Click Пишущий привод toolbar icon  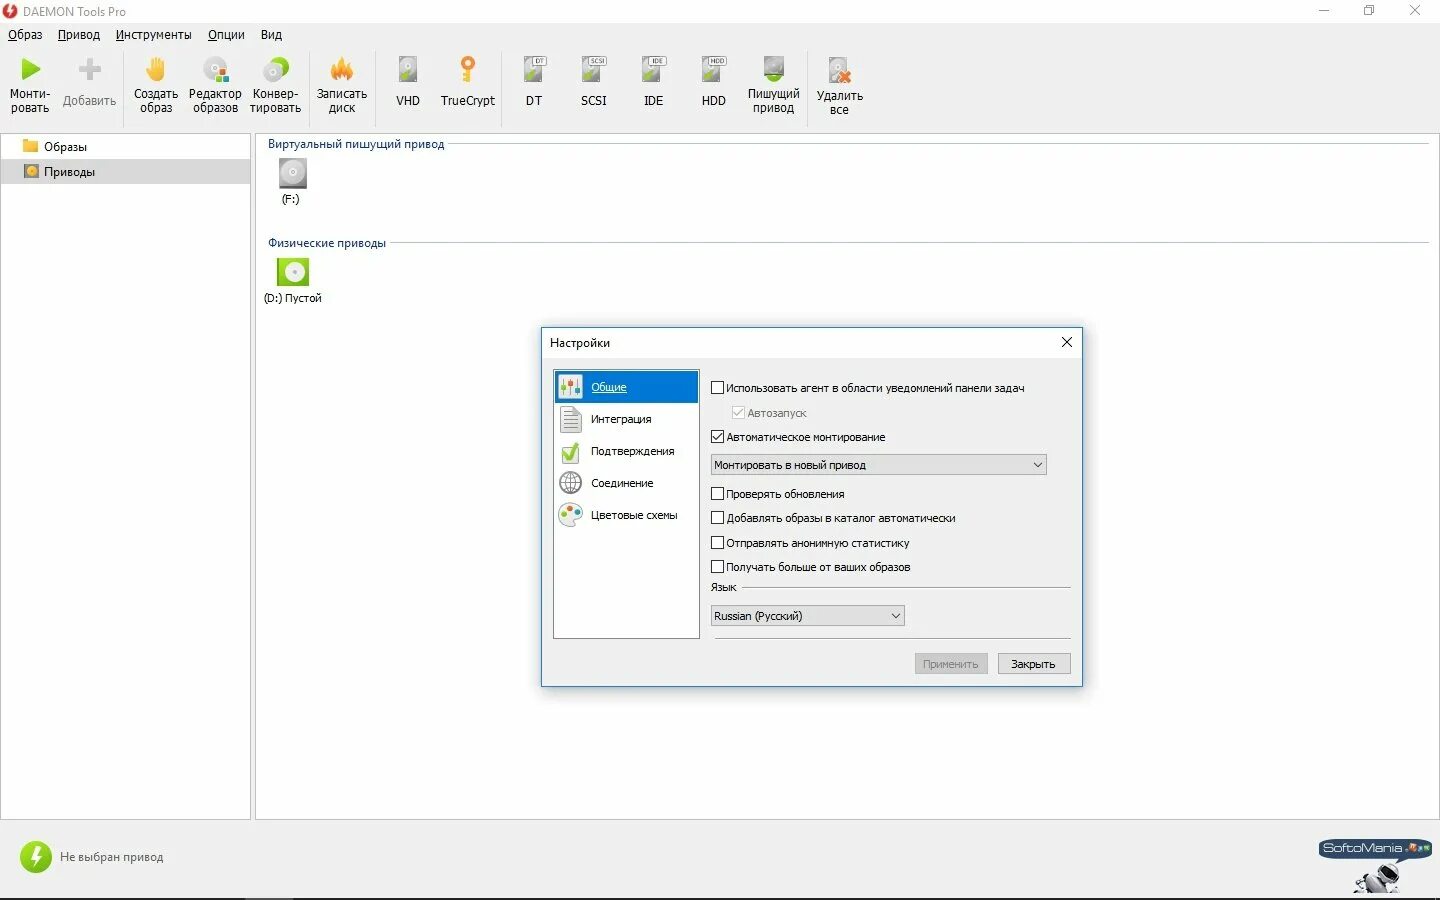(774, 69)
